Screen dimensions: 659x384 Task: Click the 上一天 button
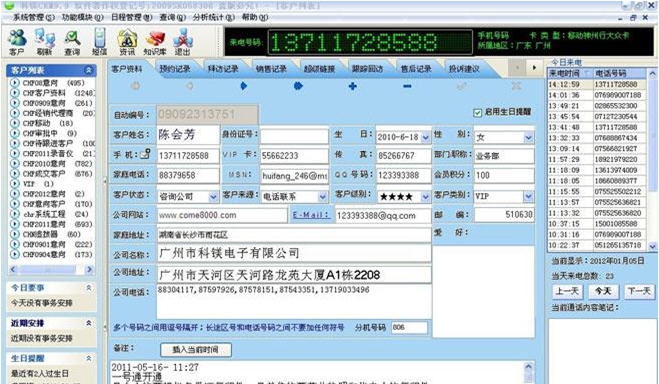coord(567,291)
